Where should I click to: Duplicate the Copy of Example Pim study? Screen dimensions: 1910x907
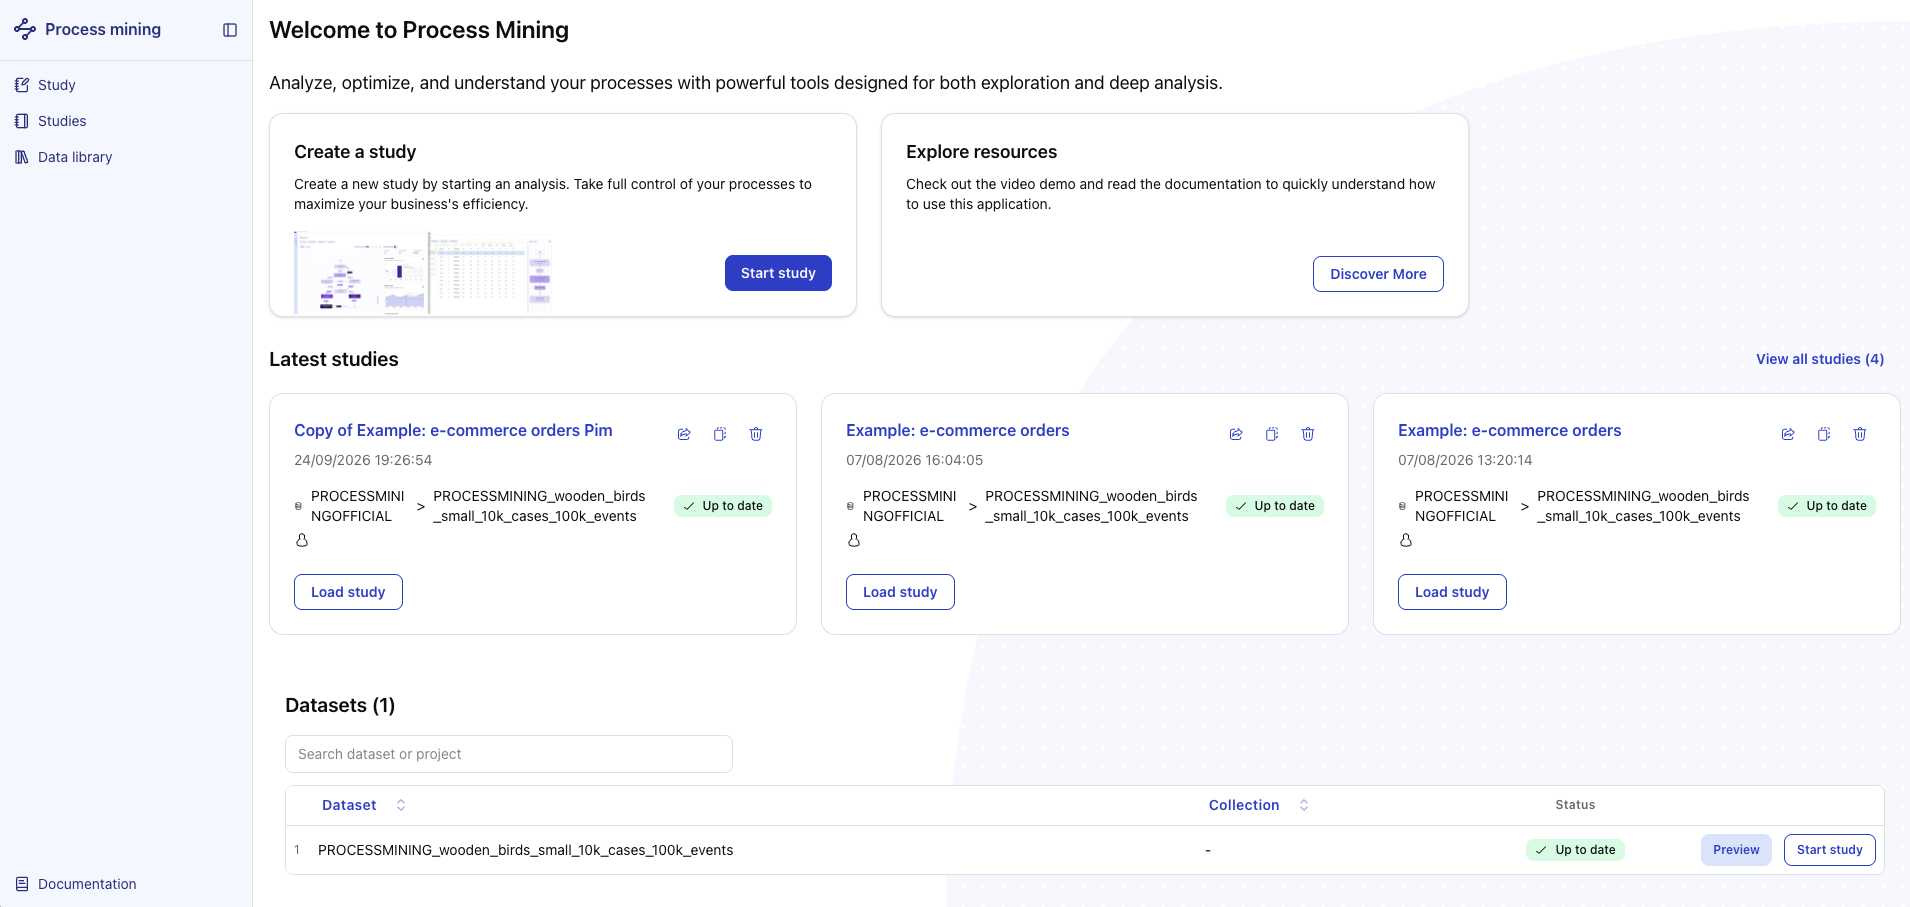tap(720, 434)
